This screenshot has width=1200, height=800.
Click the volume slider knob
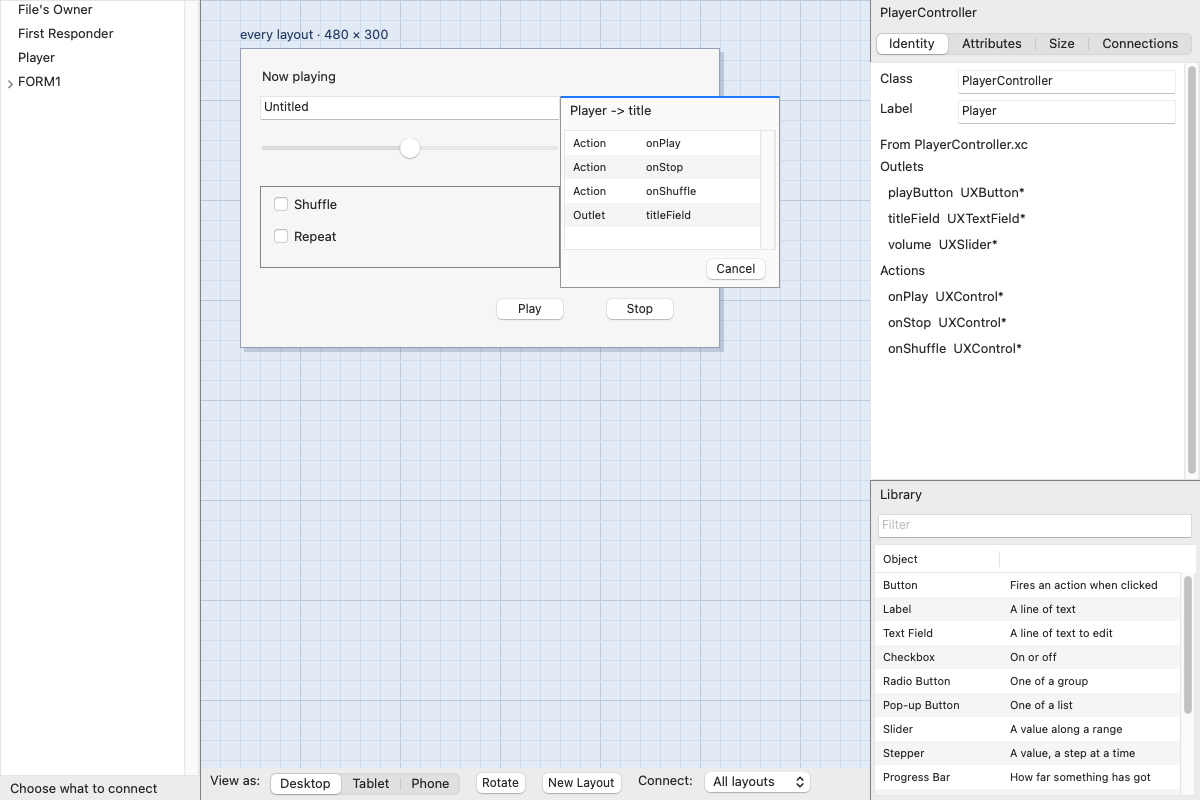[x=410, y=148]
